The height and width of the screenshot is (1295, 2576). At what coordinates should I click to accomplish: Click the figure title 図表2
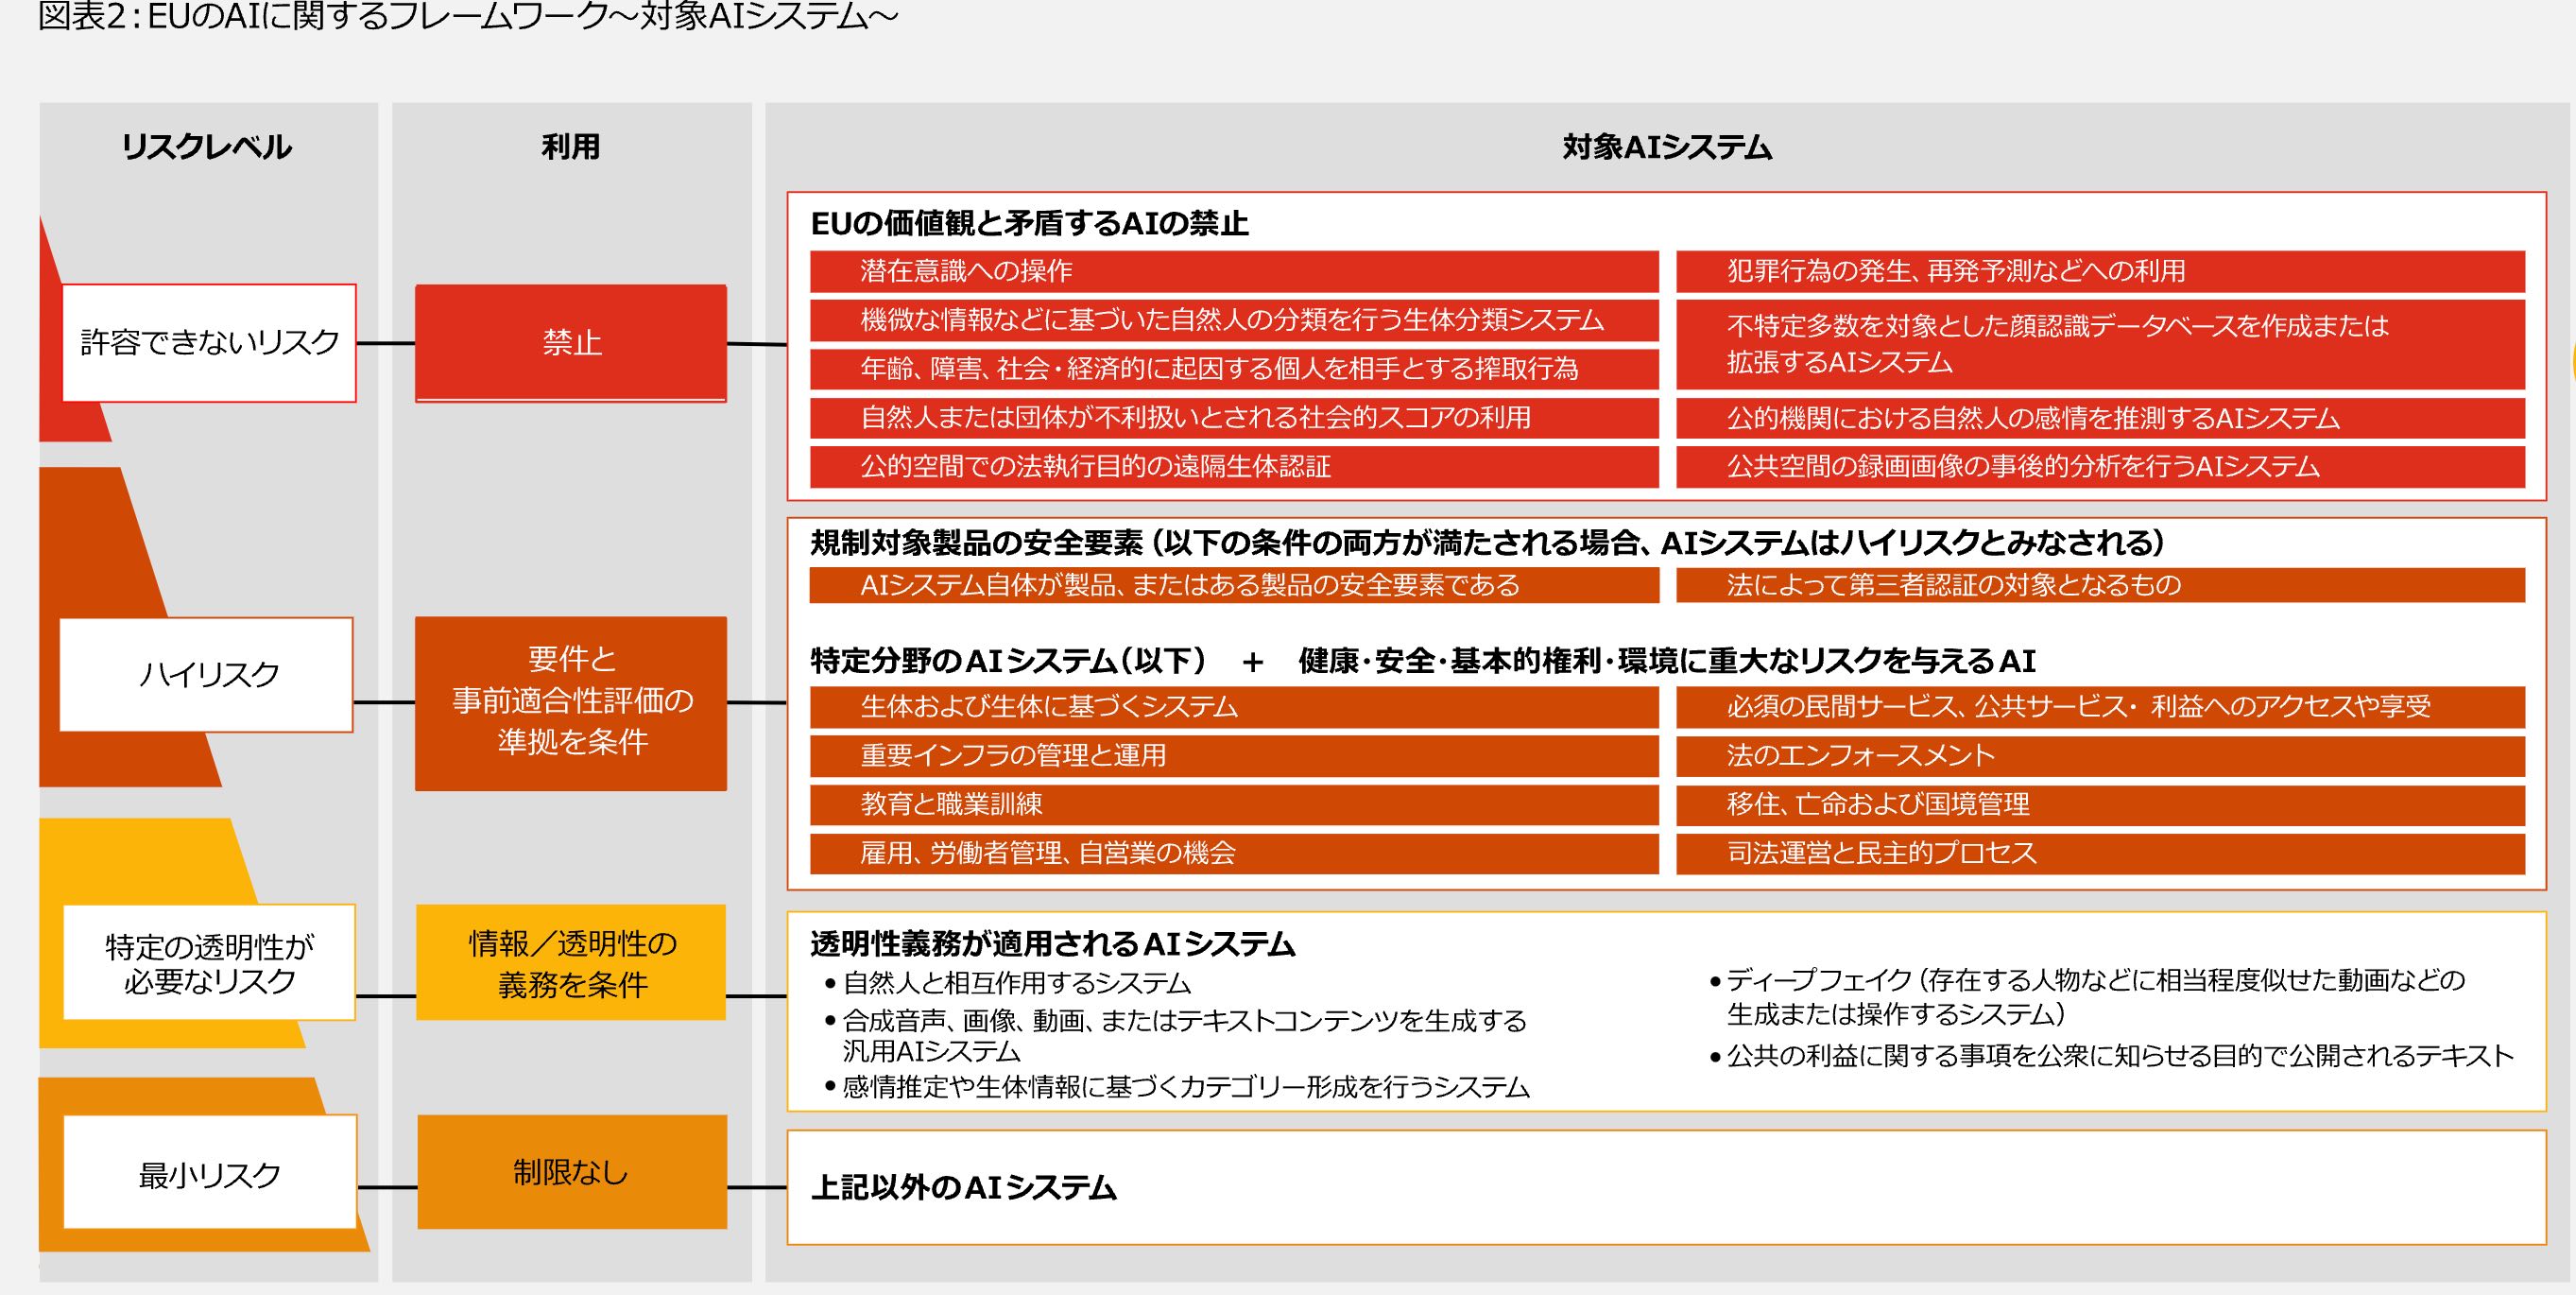pos(468,17)
